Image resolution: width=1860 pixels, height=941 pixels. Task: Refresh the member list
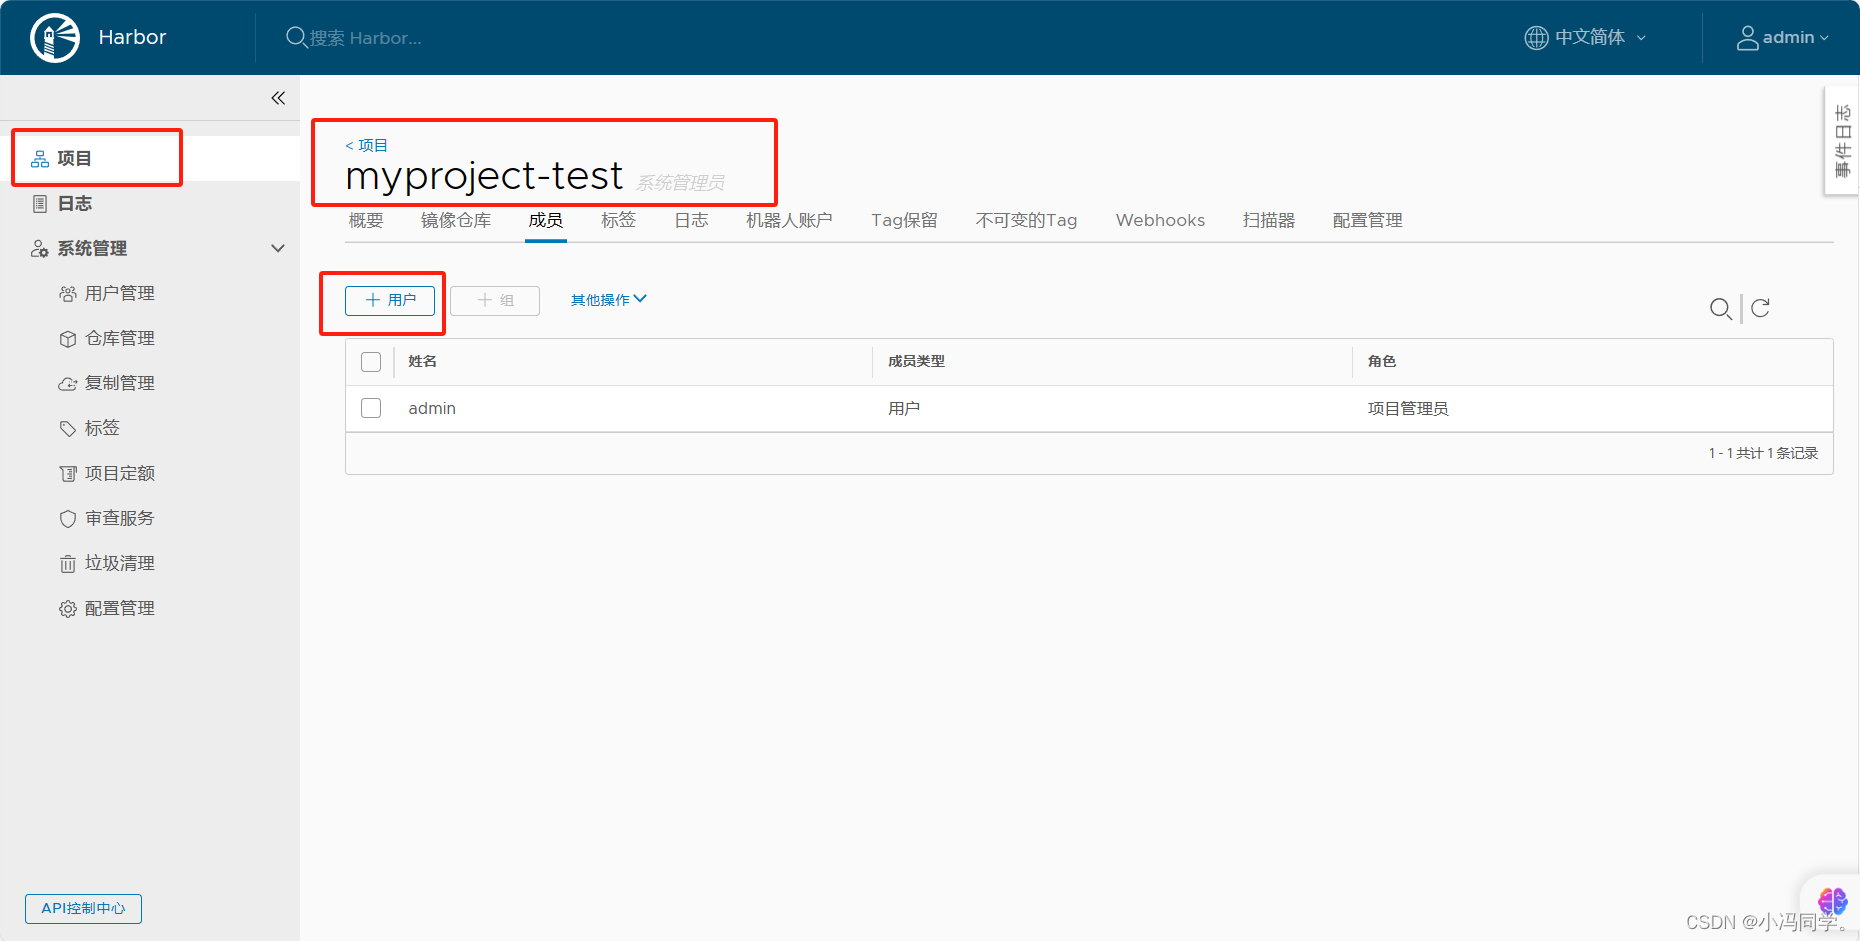(1761, 308)
